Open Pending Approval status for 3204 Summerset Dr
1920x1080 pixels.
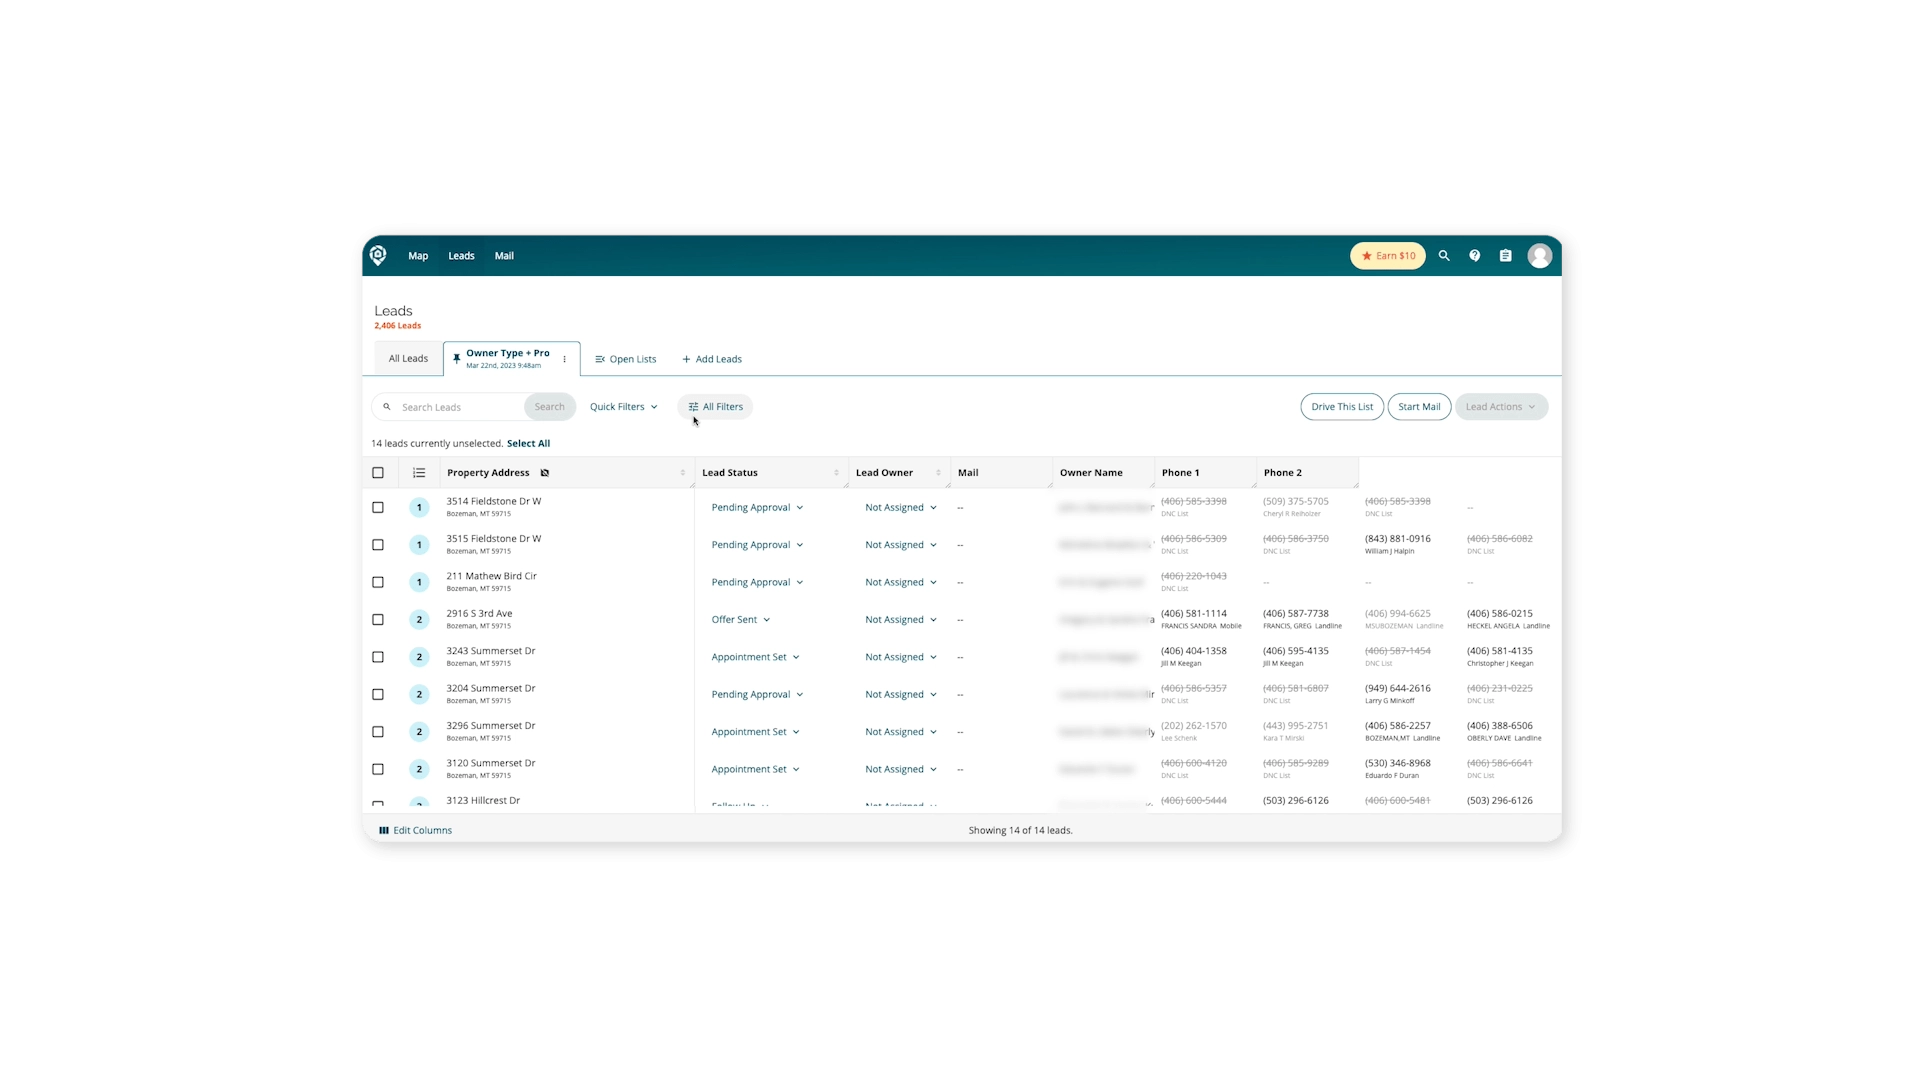coord(757,694)
